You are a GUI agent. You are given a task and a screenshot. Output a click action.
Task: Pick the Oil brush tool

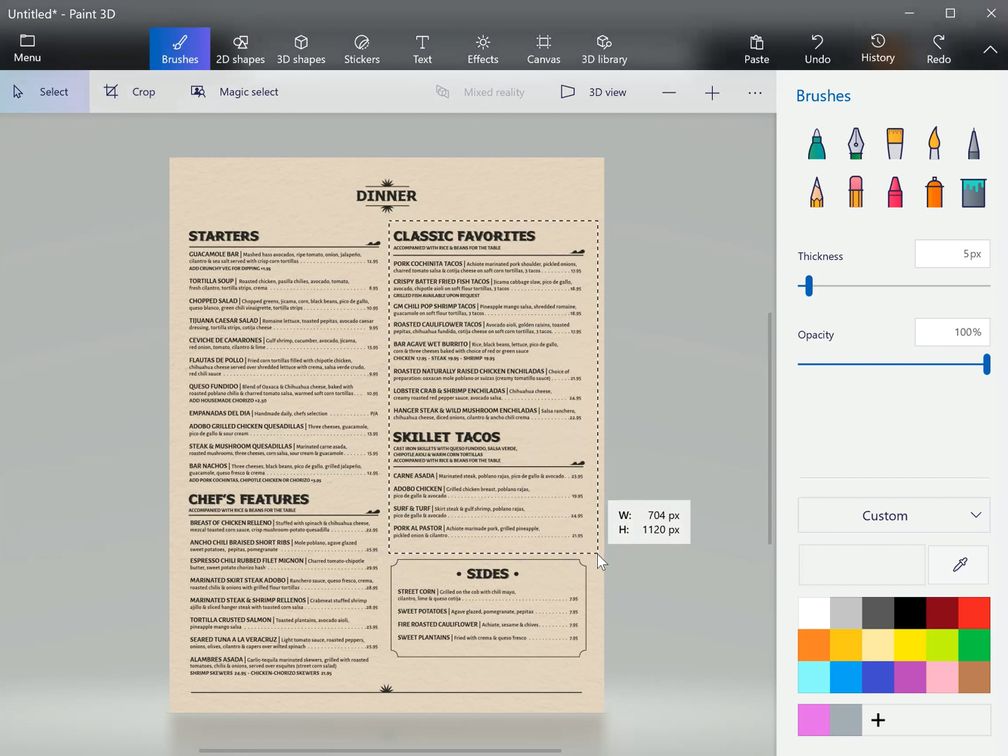(895, 144)
